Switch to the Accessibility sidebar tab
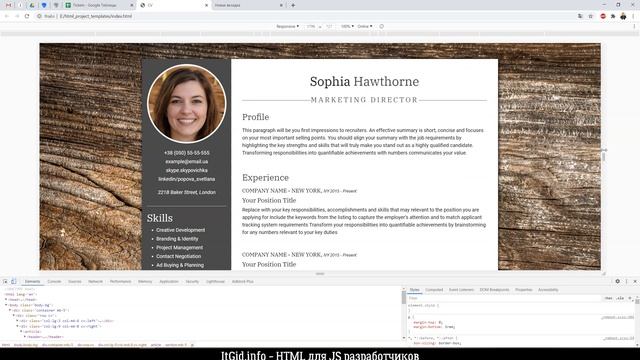 (548, 290)
